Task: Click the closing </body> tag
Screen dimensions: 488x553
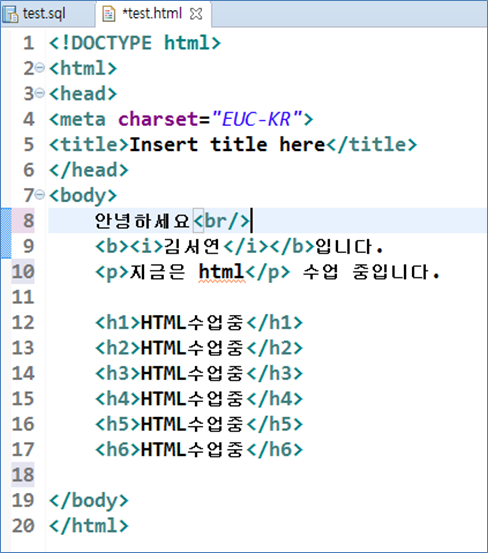Action: coord(89,500)
